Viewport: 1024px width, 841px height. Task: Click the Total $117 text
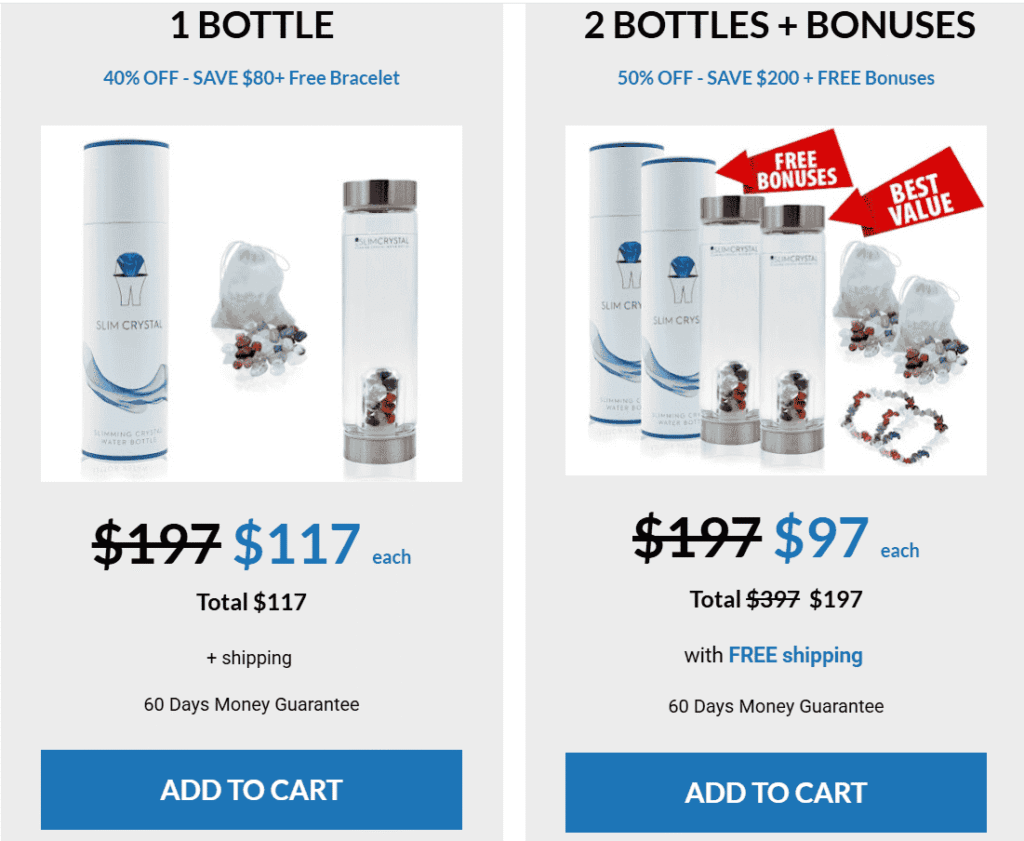click(x=251, y=602)
